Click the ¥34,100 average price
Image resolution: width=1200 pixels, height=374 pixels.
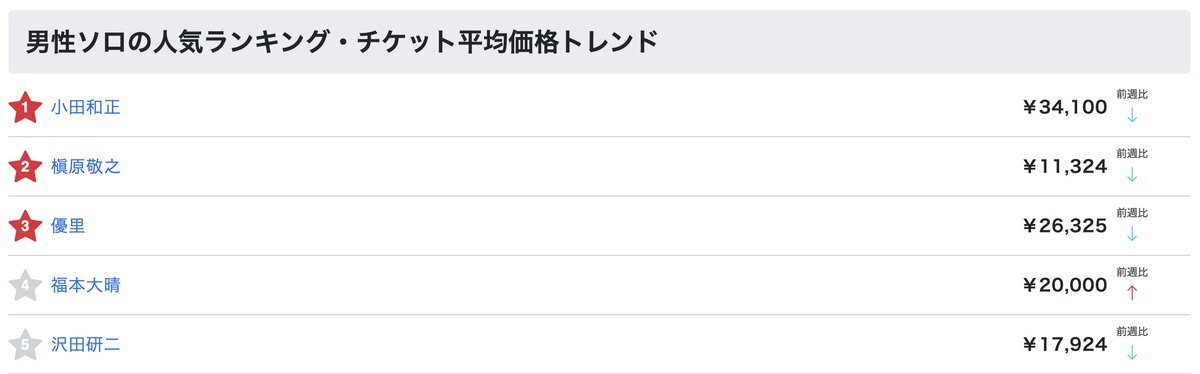(1064, 107)
